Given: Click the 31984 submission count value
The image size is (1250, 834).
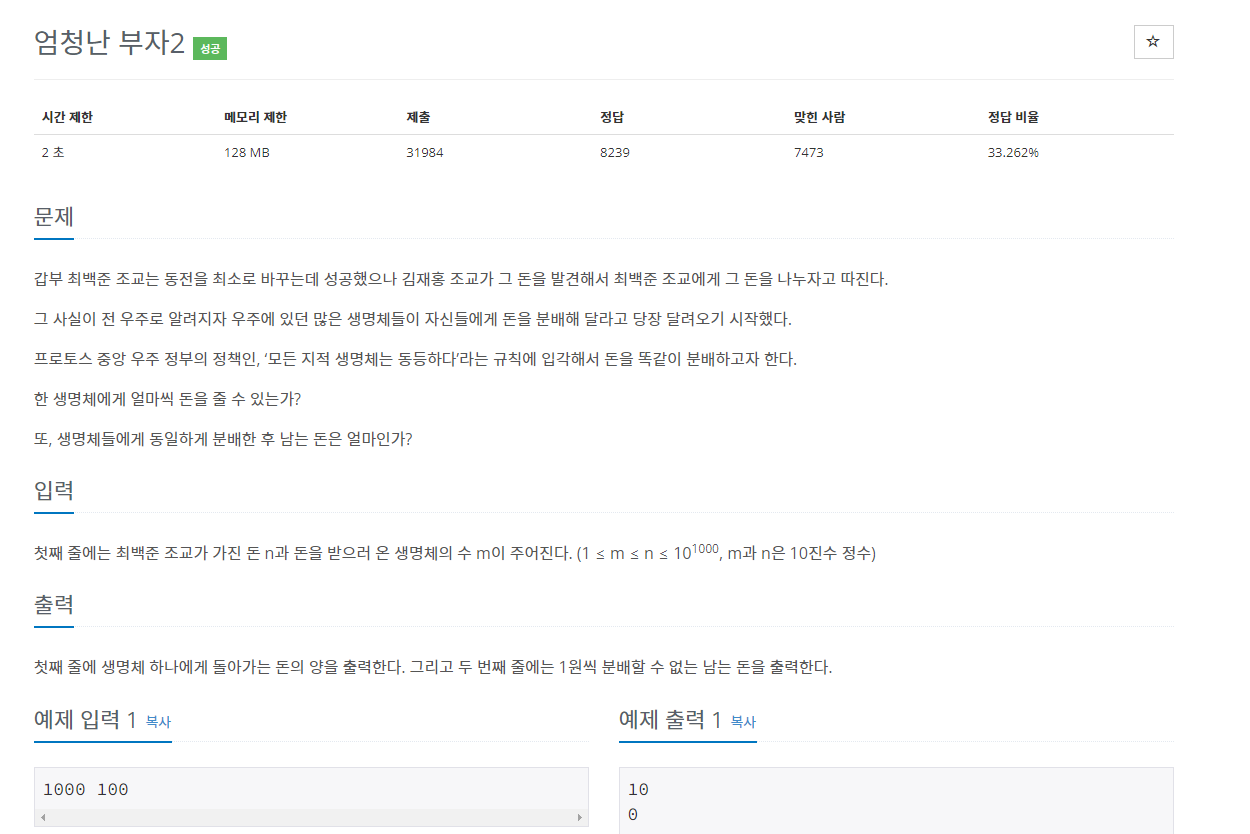Looking at the screenshot, I should click(x=425, y=153).
